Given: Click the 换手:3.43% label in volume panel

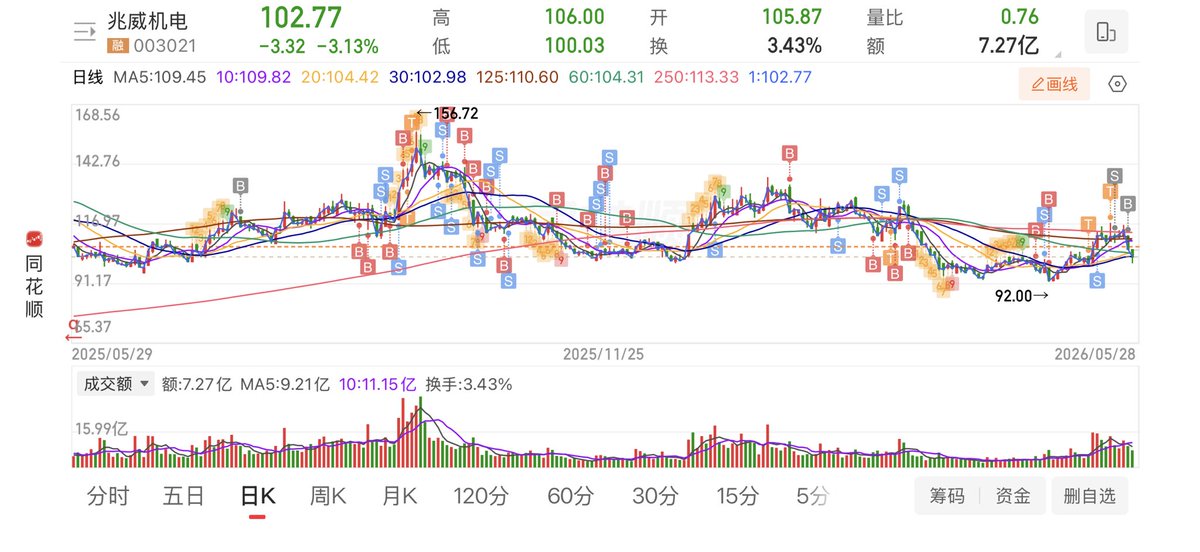Looking at the screenshot, I should (468, 384).
